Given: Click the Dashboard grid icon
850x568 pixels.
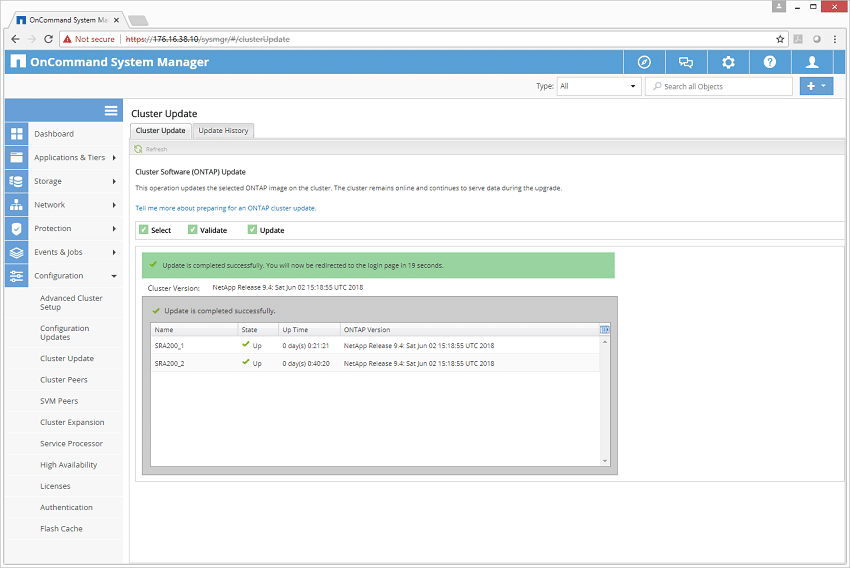Looking at the screenshot, I should tap(17, 134).
